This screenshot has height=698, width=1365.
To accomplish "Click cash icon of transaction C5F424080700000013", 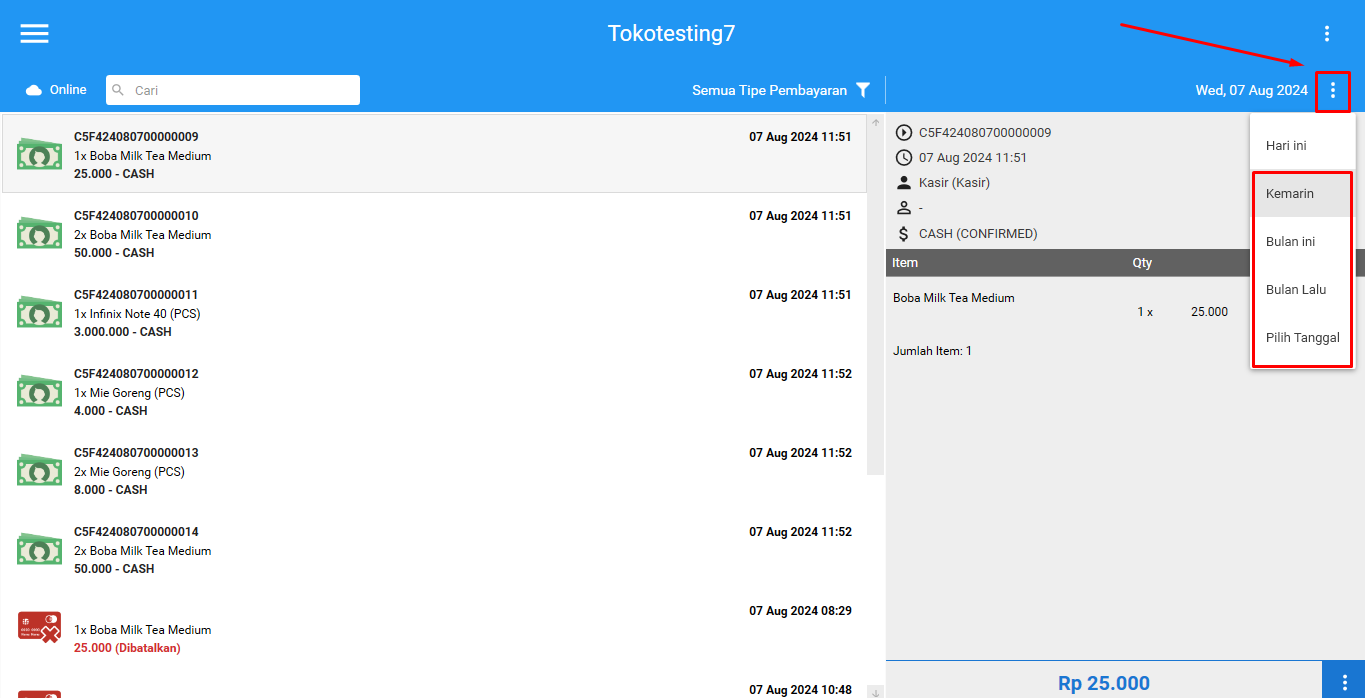I will [39, 470].
